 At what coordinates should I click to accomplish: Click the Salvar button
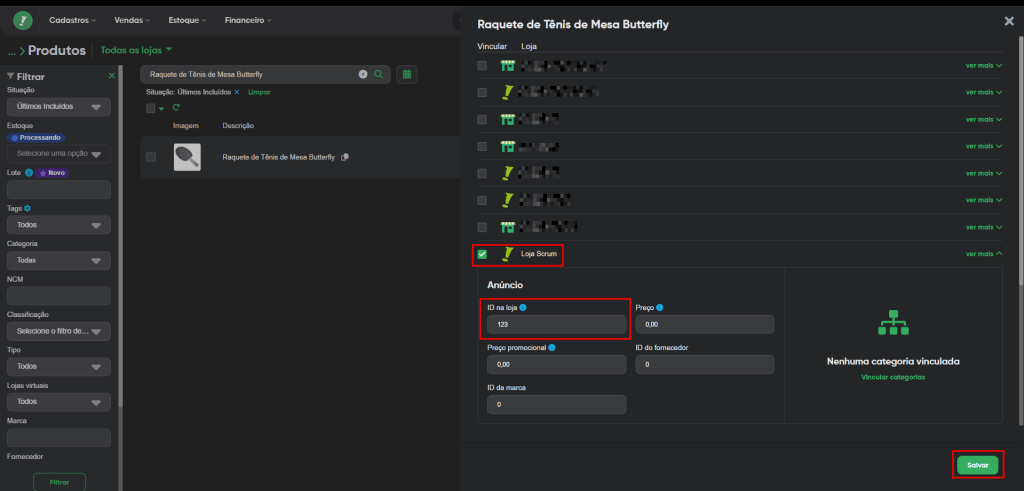(977, 465)
